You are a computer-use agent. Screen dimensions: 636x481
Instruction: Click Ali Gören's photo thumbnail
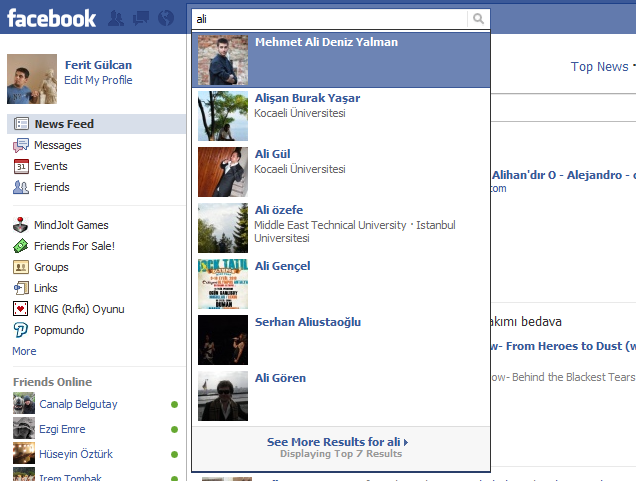[223, 396]
